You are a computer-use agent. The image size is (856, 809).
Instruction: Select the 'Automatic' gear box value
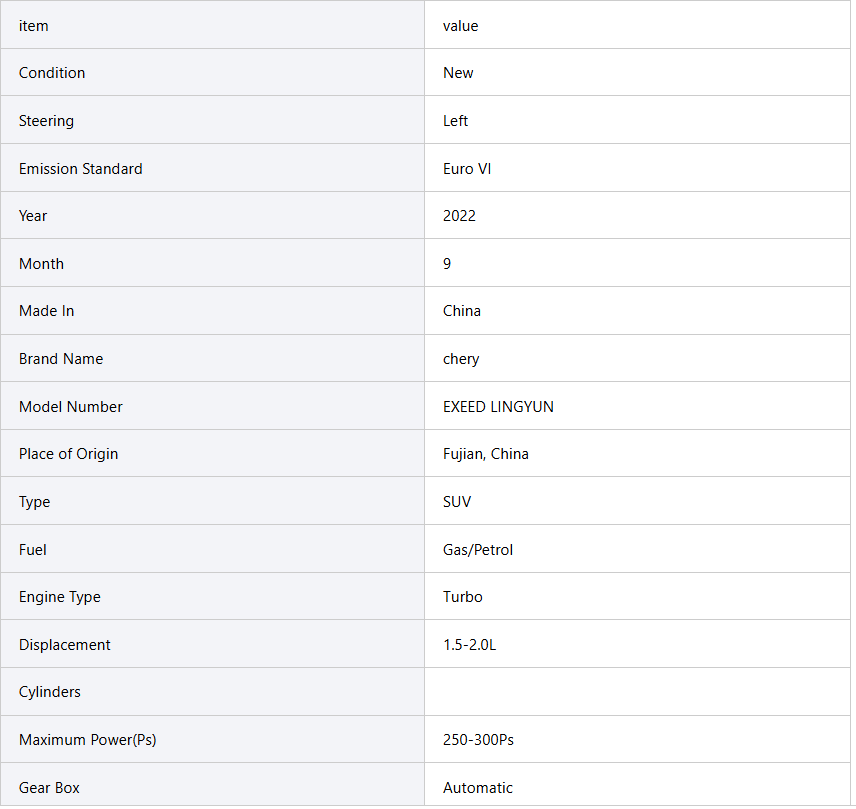tap(478, 788)
